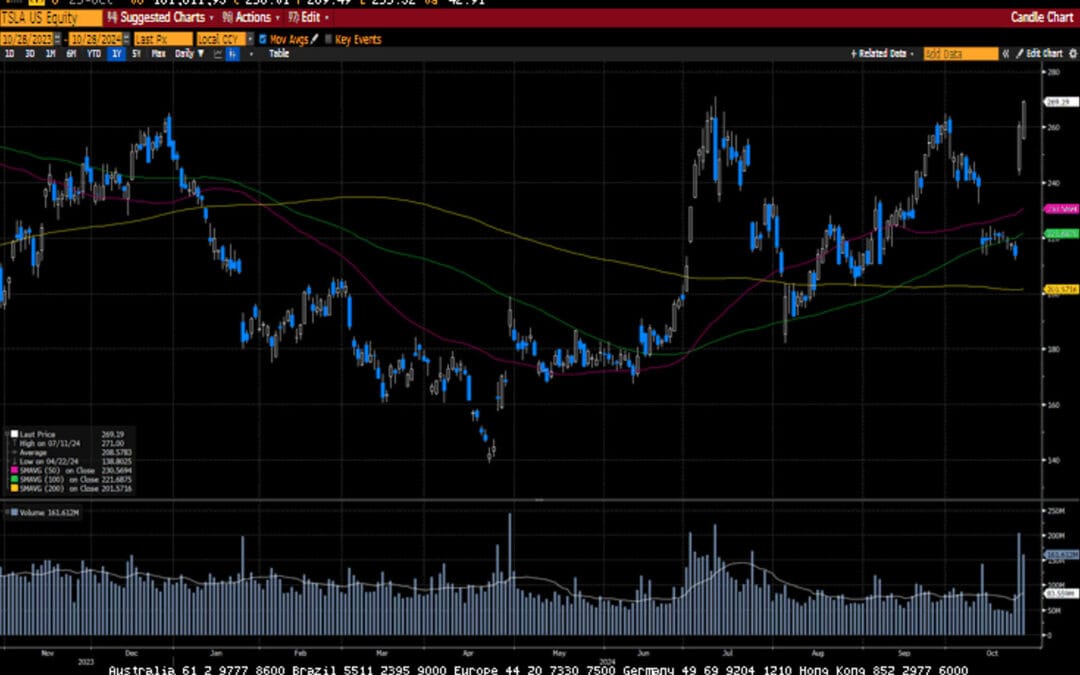This screenshot has width=1080, height=675.
Task: Select the YTD range button
Action: (x=93, y=54)
